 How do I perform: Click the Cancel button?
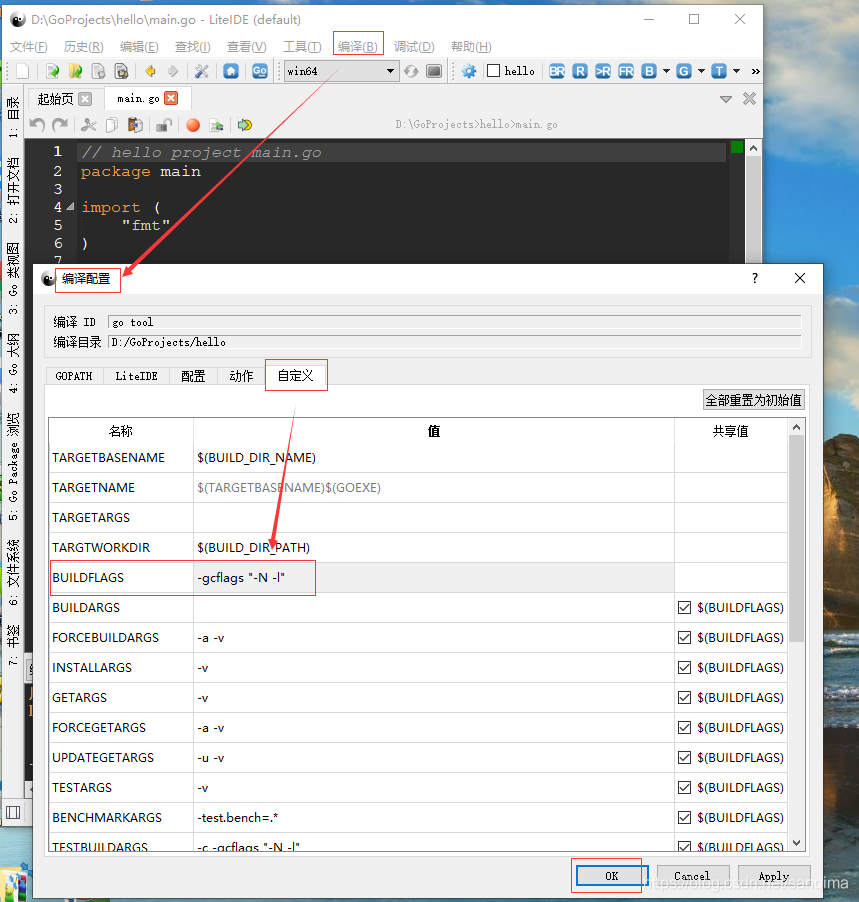point(693,876)
